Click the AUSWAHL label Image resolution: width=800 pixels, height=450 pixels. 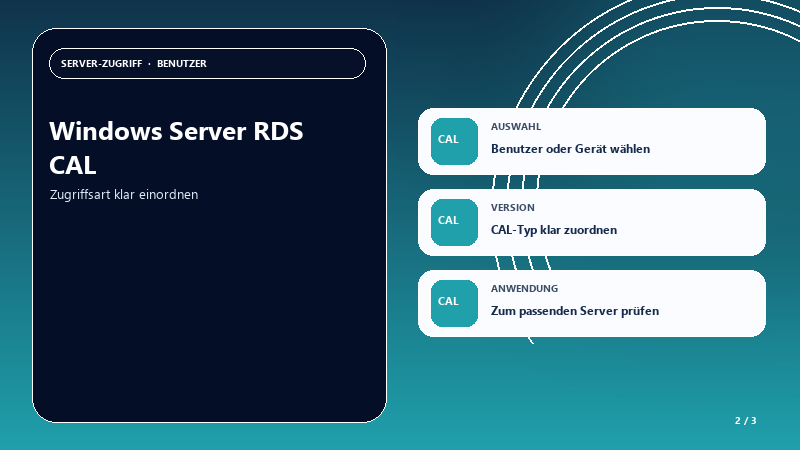tap(516, 127)
